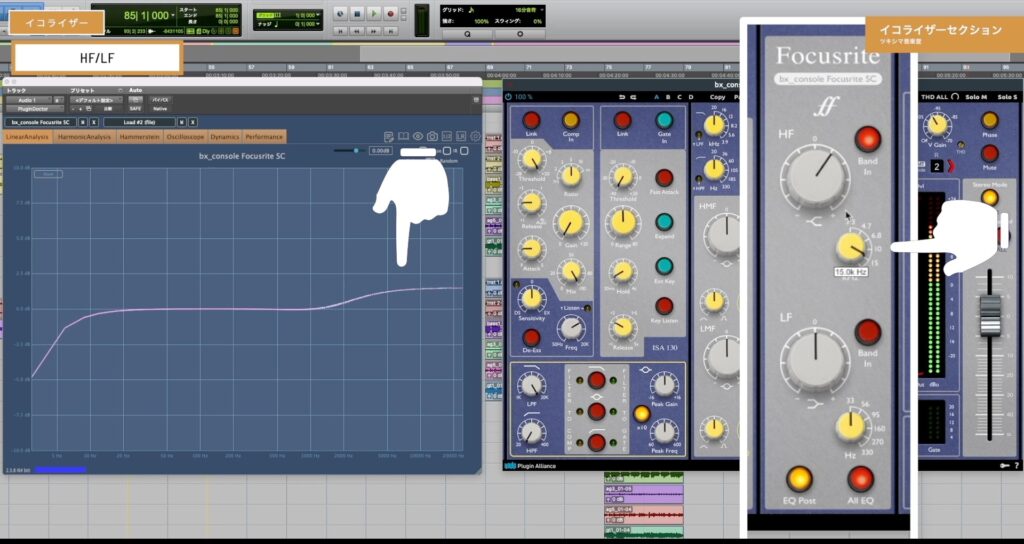Switch to the HarmonicAnalysis tab

click(84, 136)
